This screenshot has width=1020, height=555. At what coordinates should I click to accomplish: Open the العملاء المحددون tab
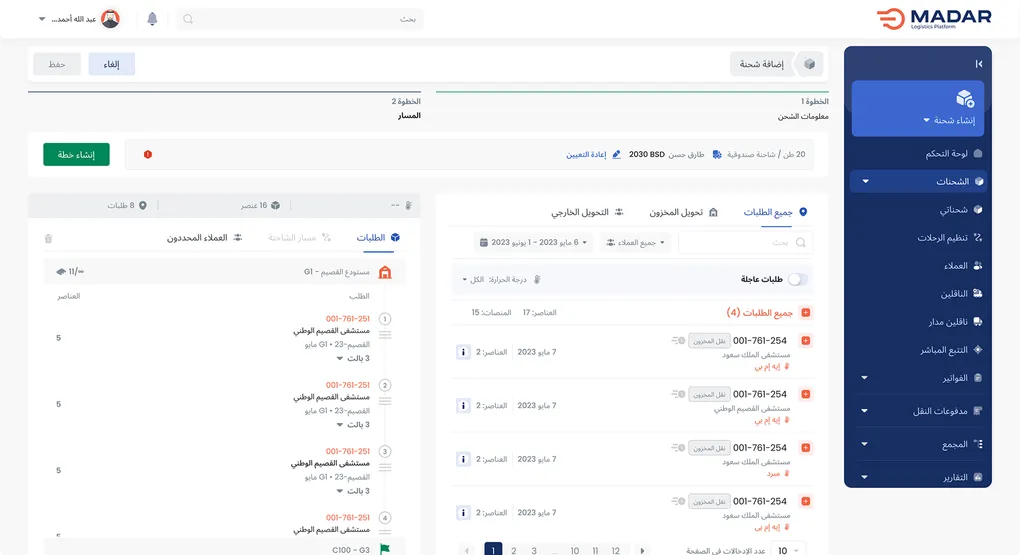pyautogui.click(x=204, y=238)
